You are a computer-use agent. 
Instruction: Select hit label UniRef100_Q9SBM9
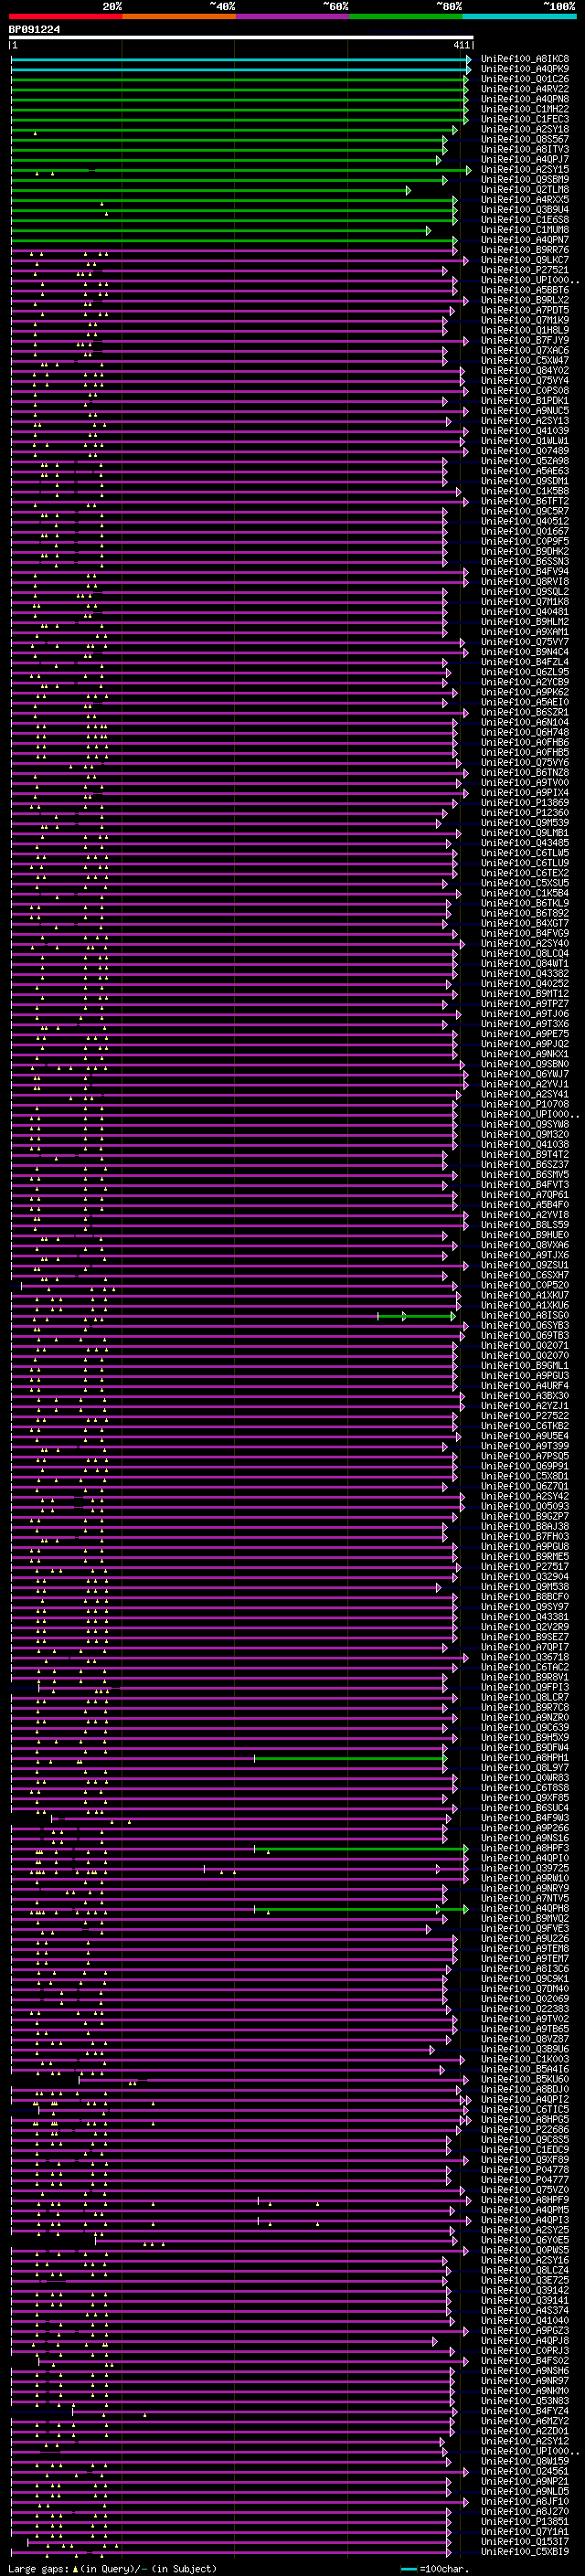(524, 180)
